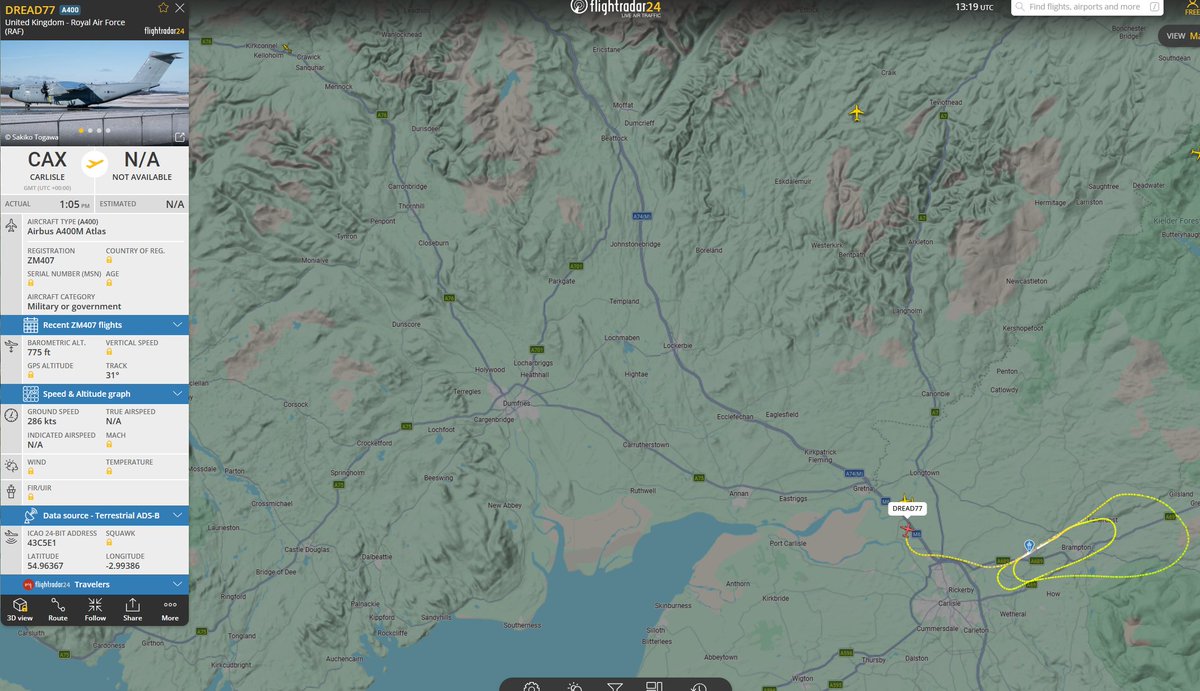Add DREAD77 to favorites with star icon
This screenshot has width=1200, height=691.
tap(164, 8)
